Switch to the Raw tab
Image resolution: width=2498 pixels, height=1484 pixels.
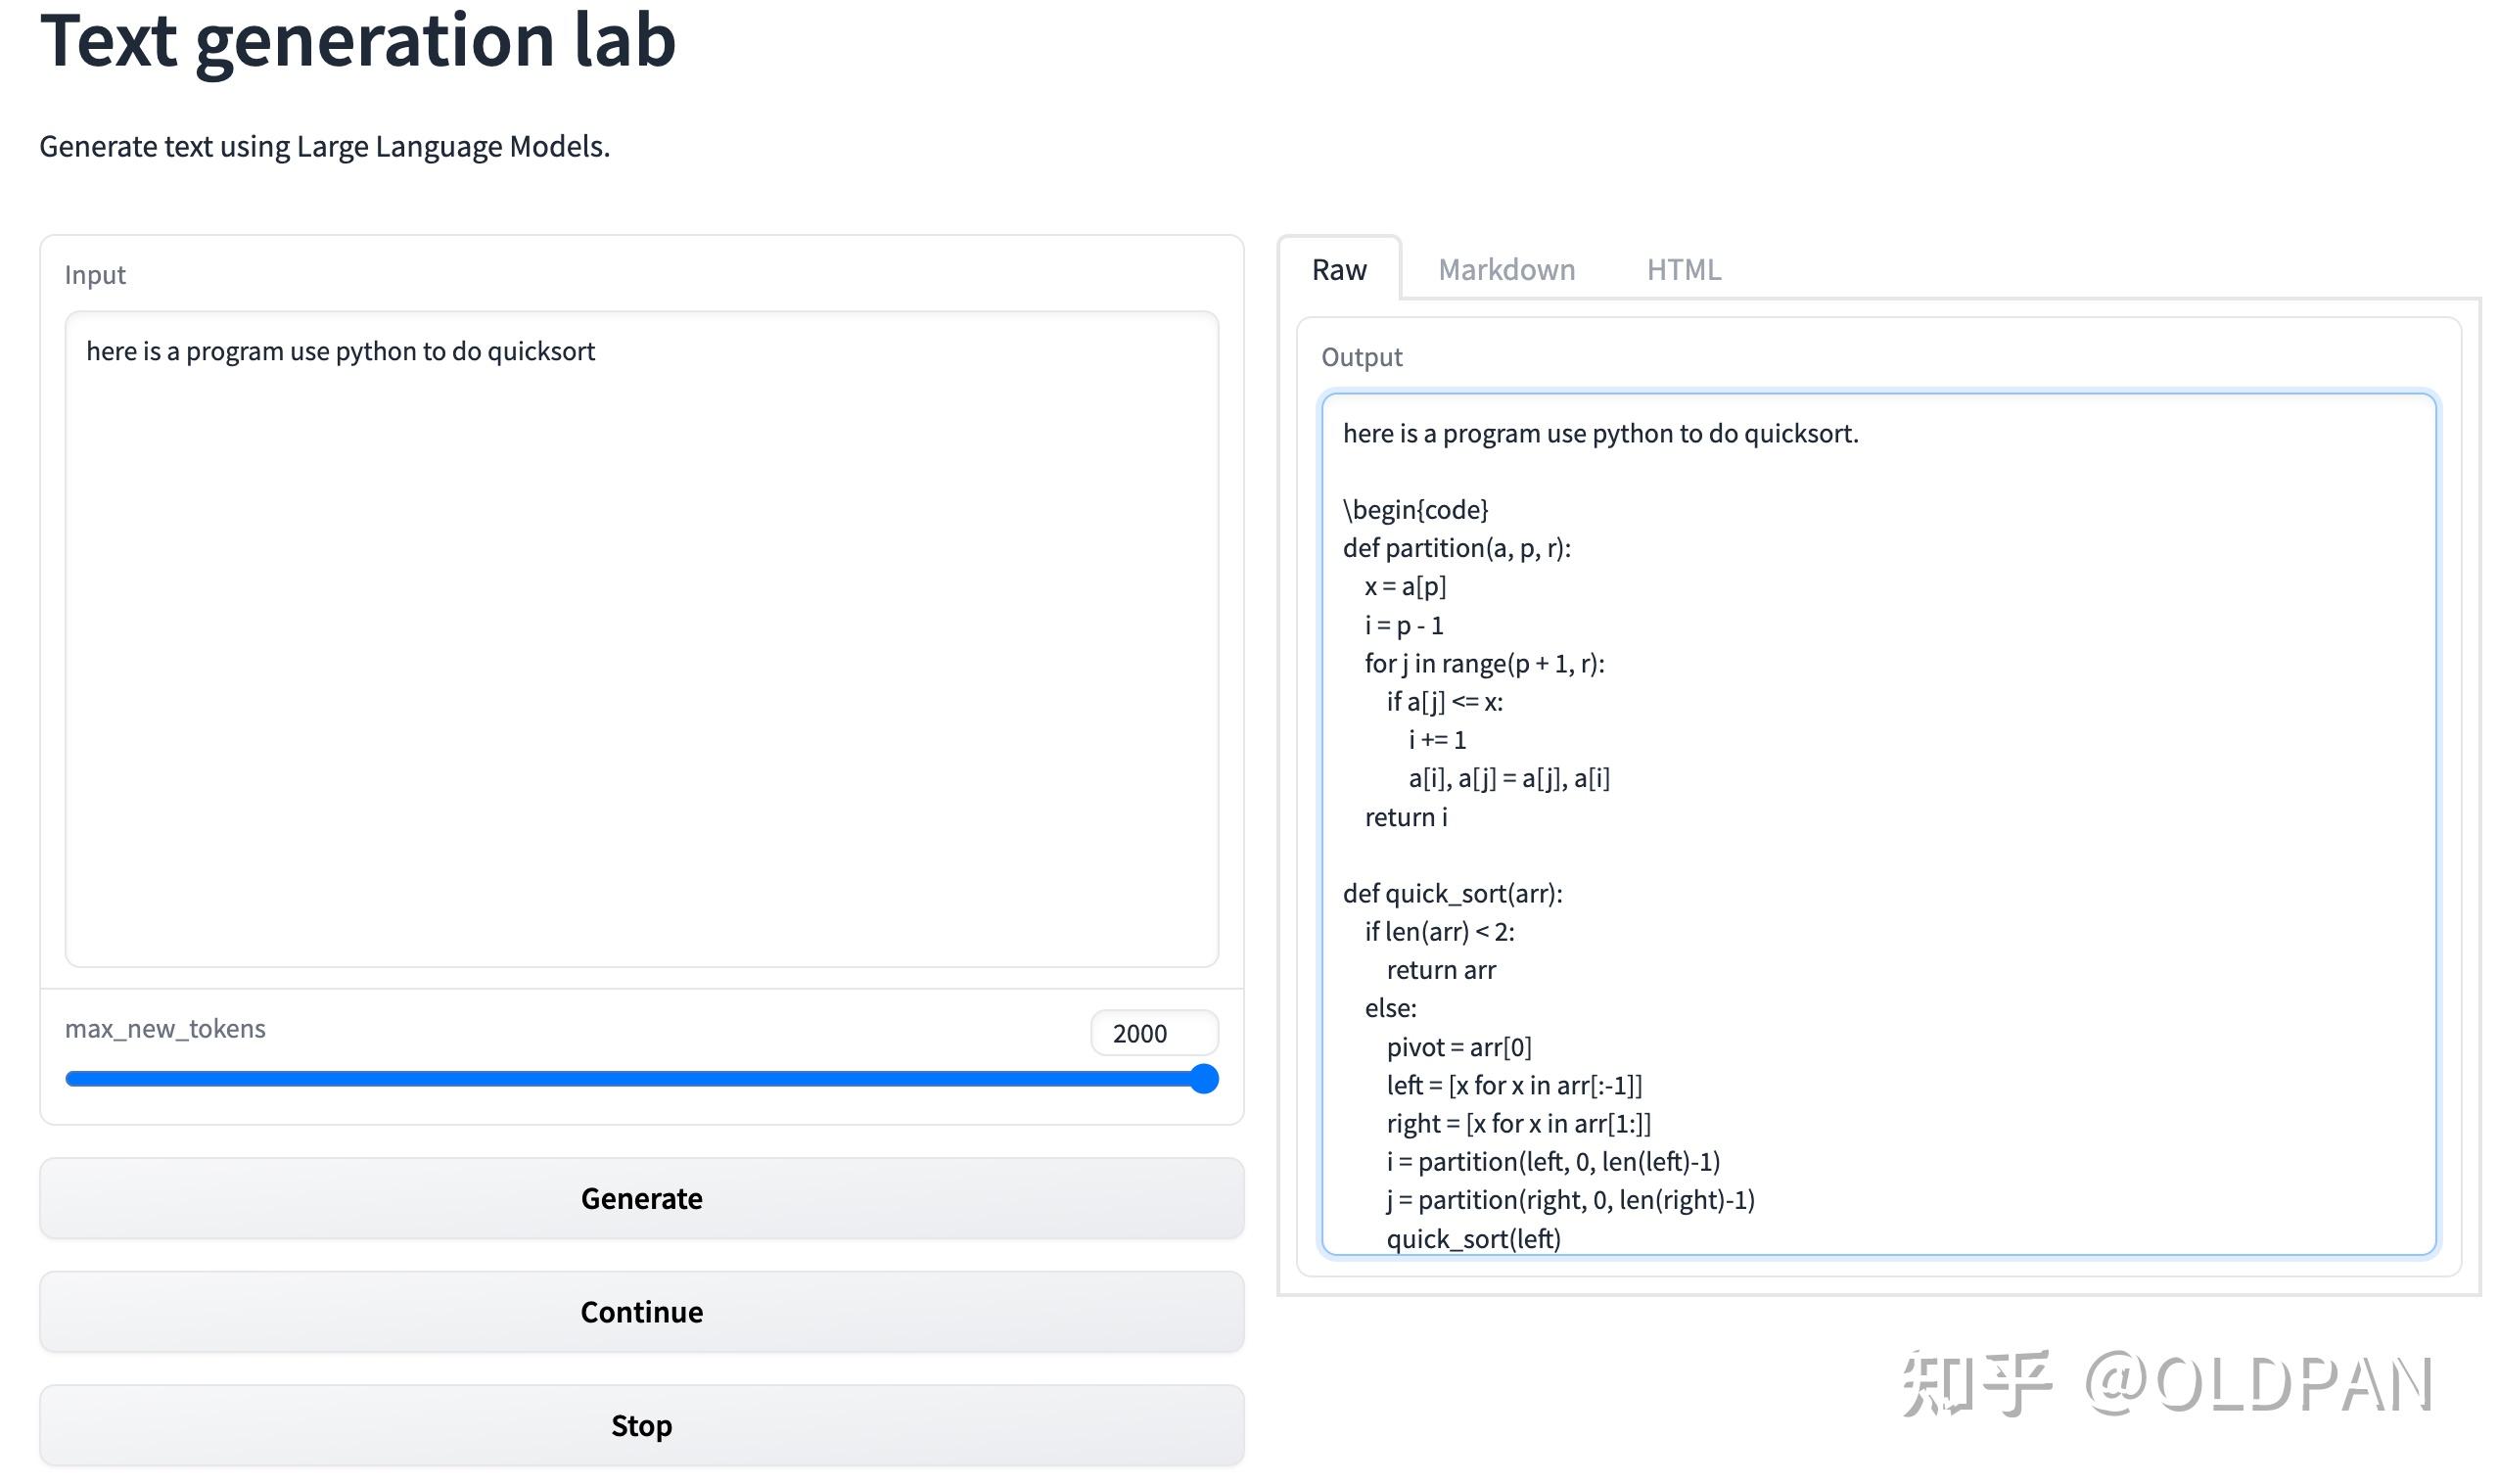tap(1338, 269)
